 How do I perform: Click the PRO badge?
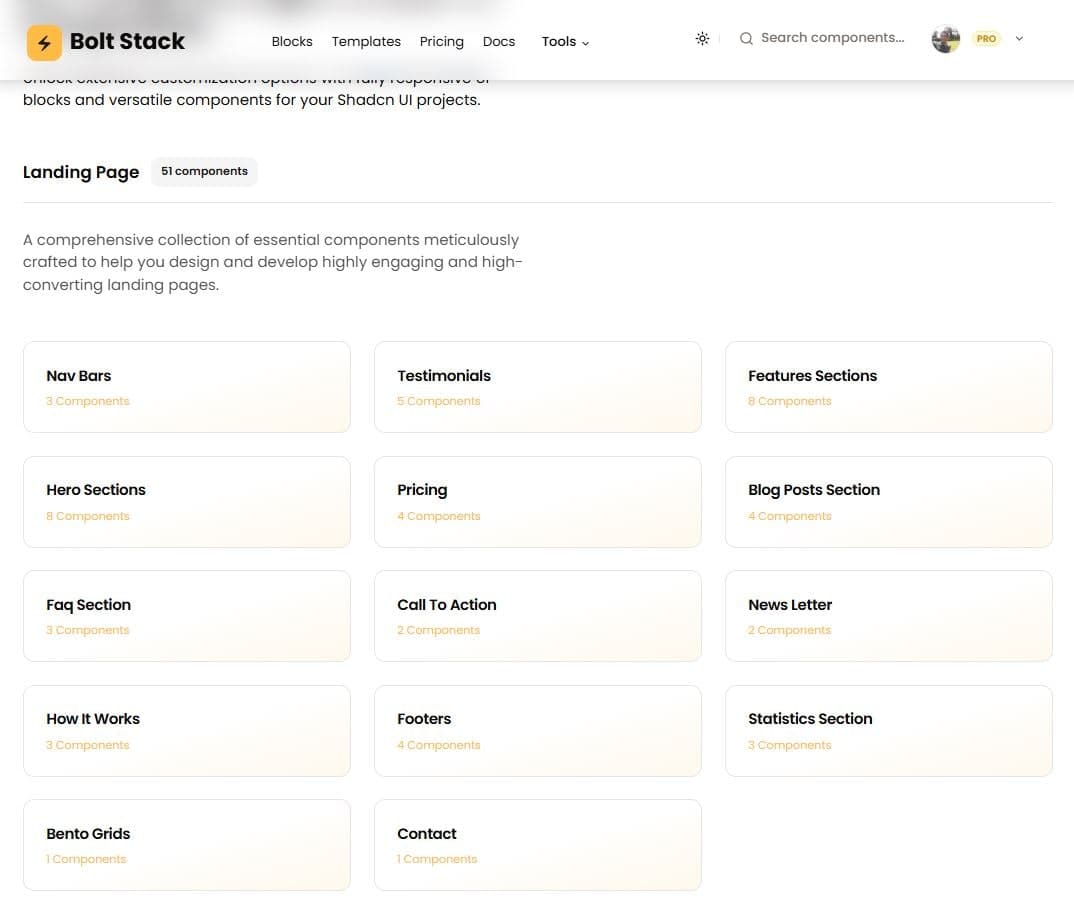tap(986, 39)
